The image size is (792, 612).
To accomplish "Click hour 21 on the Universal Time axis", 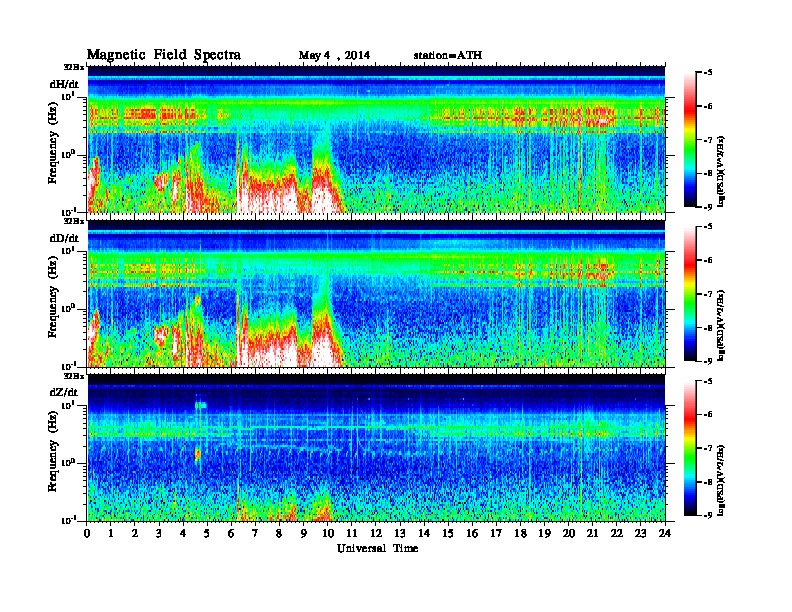I will [592, 533].
